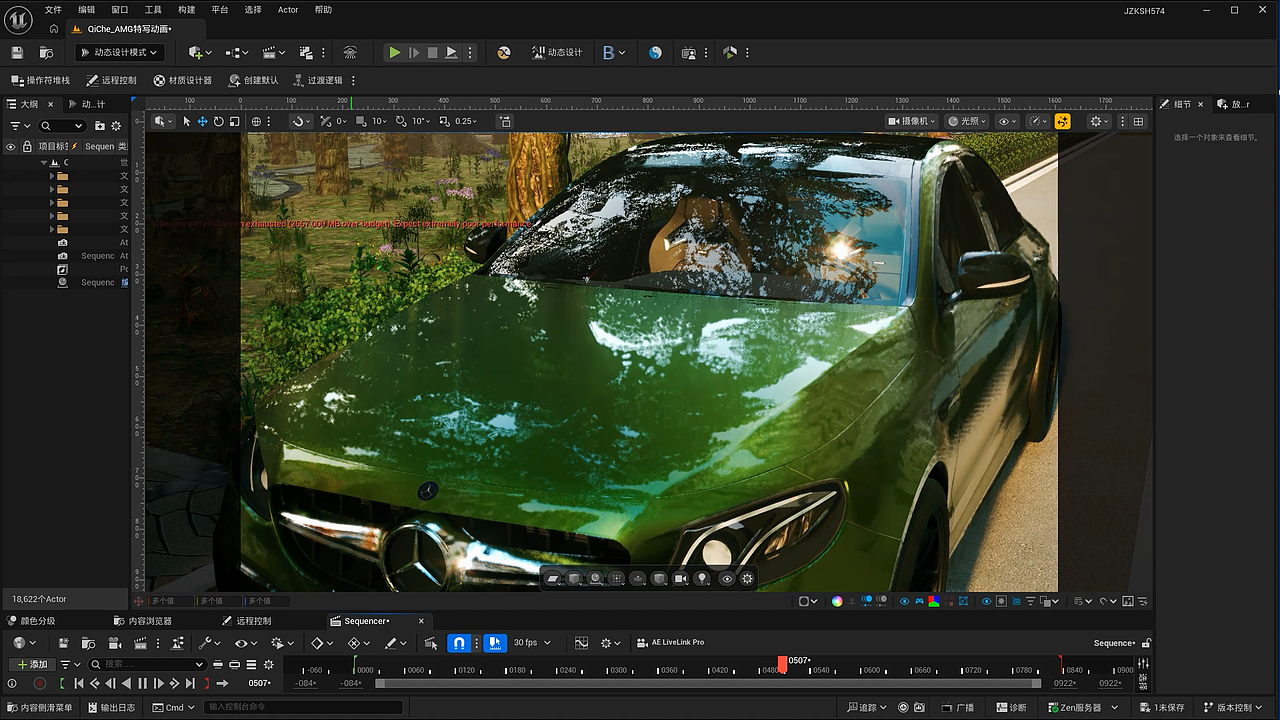This screenshot has width=1280, height=720.
Task: Open the content browse icon beside save
Action: [46, 52]
